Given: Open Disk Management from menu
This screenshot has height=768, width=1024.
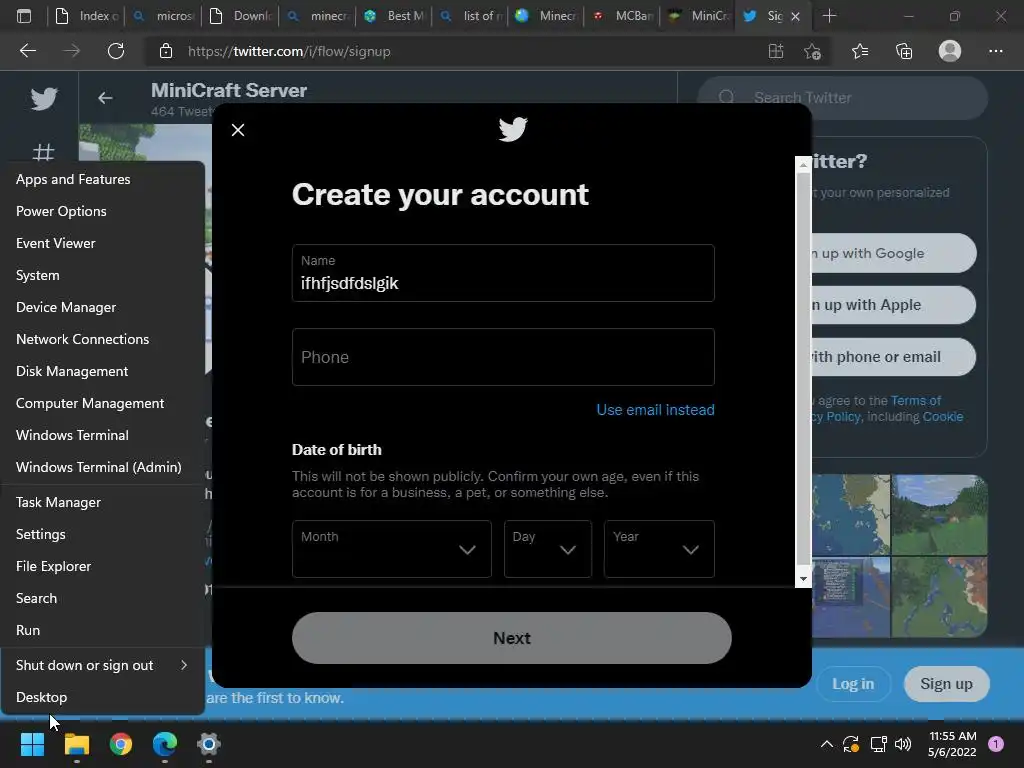Looking at the screenshot, I should pyautogui.click(x=103, y=371).
